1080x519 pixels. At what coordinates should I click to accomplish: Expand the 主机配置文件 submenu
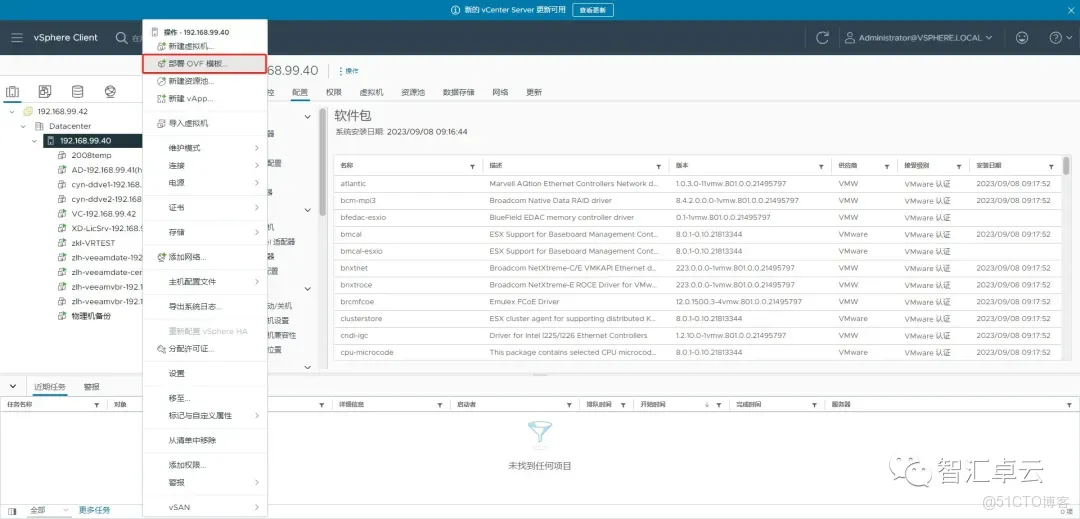click(x=205, y=282)
